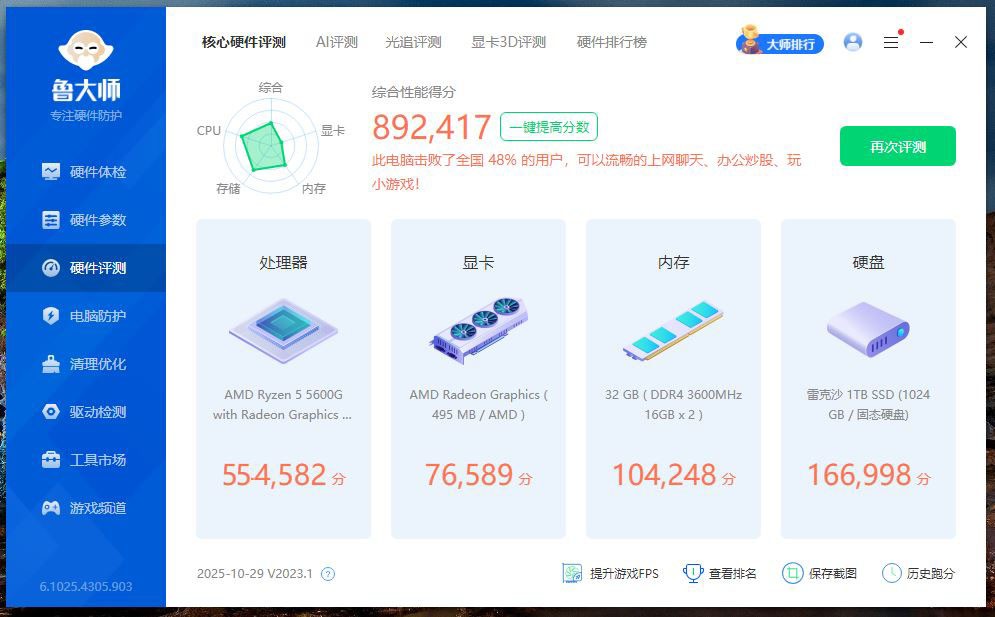The width and height of the screenshot is (995, 617).
Task: Click the 保存截图 link
Action: click(x=819, y=574)
